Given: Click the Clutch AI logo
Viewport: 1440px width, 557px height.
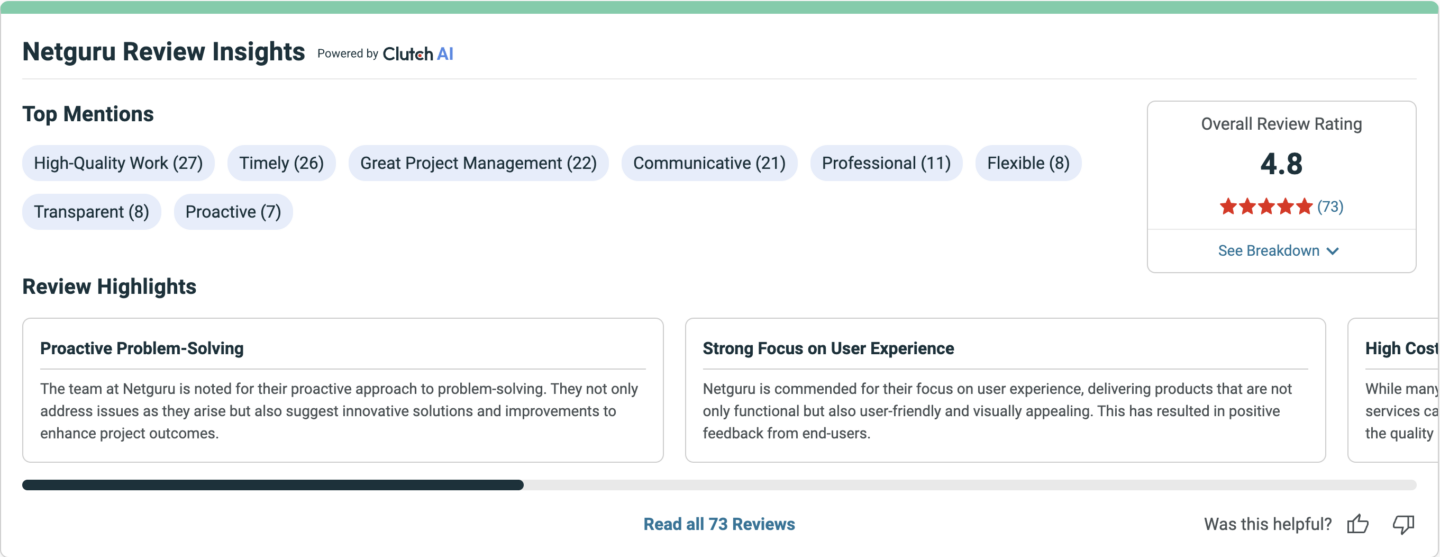Looking at the screenshot, I should click(418, 54).
